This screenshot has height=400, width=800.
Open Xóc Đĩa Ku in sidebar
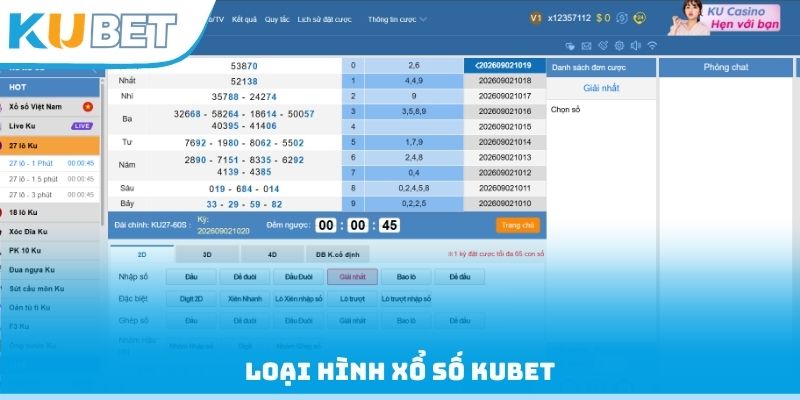tap(49, 232)
